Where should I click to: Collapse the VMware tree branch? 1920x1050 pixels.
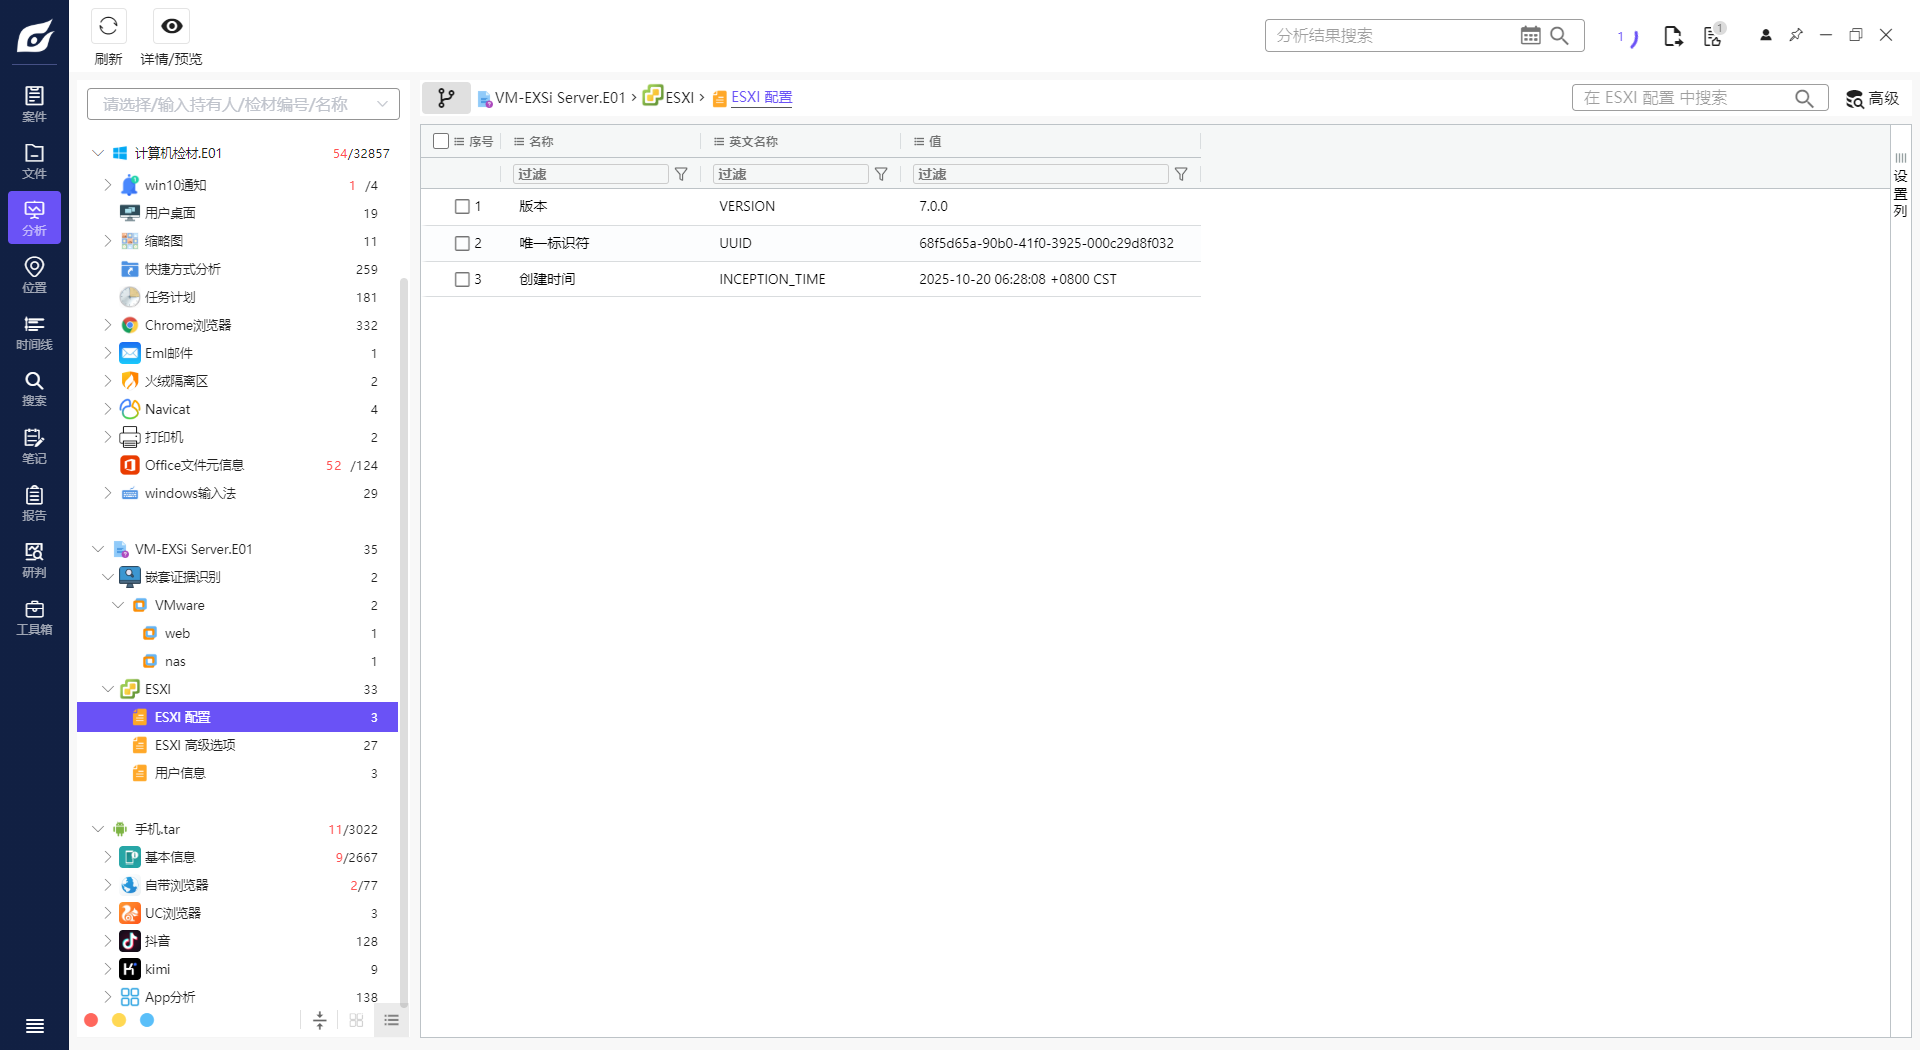(x=118, y=605)
